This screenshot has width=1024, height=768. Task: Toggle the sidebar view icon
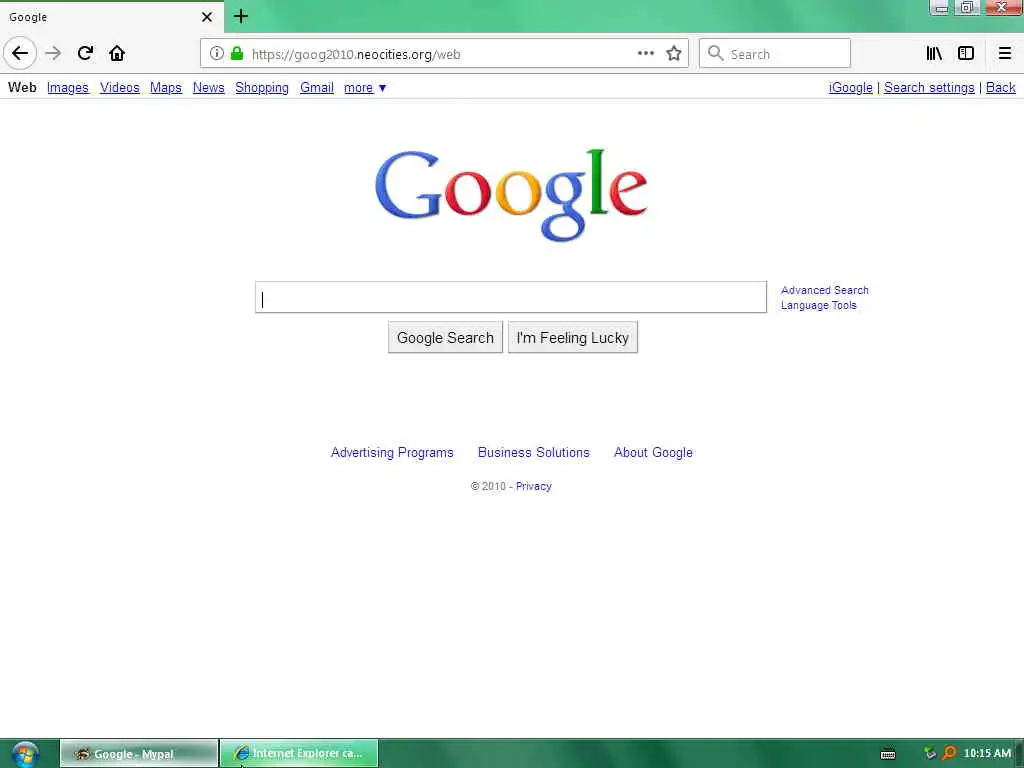[966, 54]
